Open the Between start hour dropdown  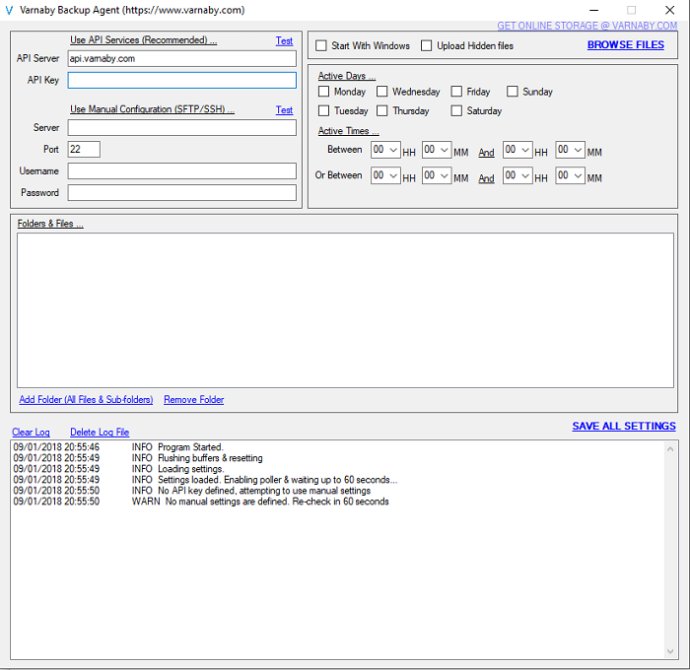pyautogui.click(x=385, y=150)
